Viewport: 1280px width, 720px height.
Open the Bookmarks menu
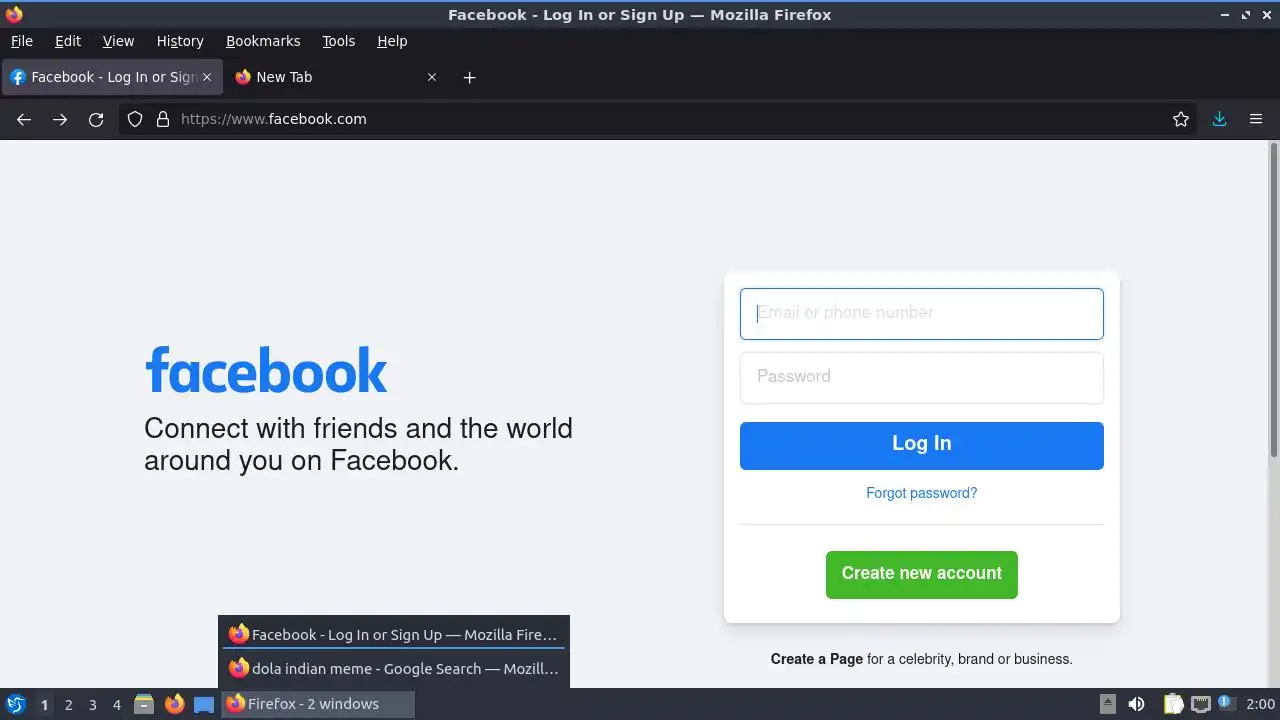263,41
